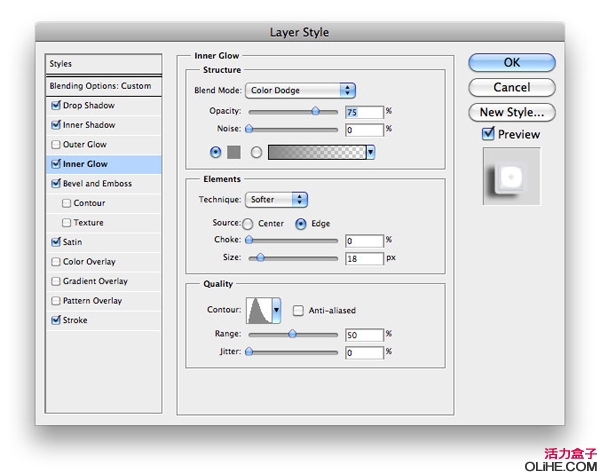Enable the Pattern Overlay checkbox
This screenshot has width=600, height=474.
pyautogui.click(x=56, y=301)
